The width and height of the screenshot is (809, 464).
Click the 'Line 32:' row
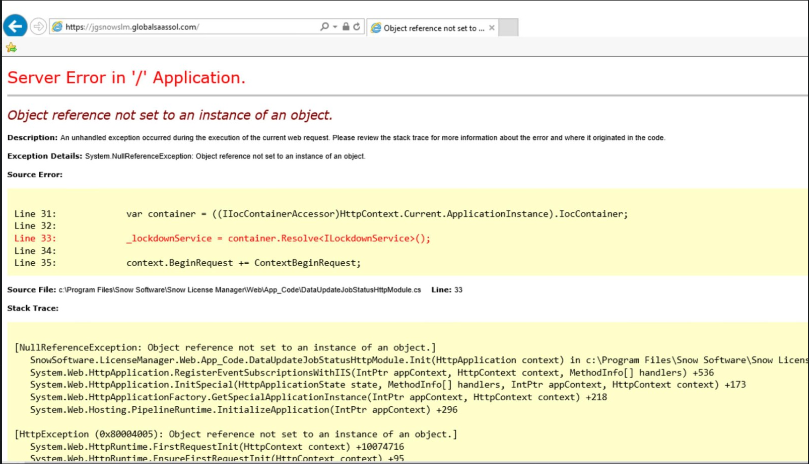point(35,226)
